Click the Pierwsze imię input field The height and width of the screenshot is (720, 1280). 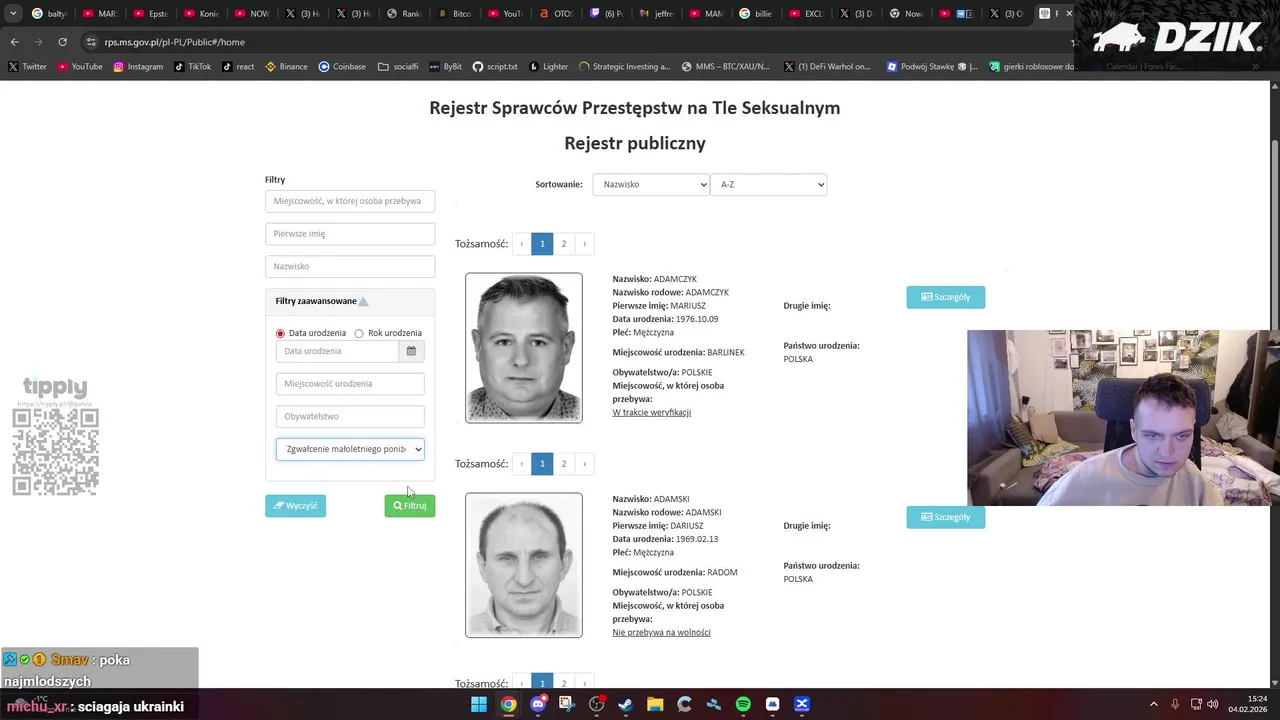pyautogui.click(x=350, y=234)
